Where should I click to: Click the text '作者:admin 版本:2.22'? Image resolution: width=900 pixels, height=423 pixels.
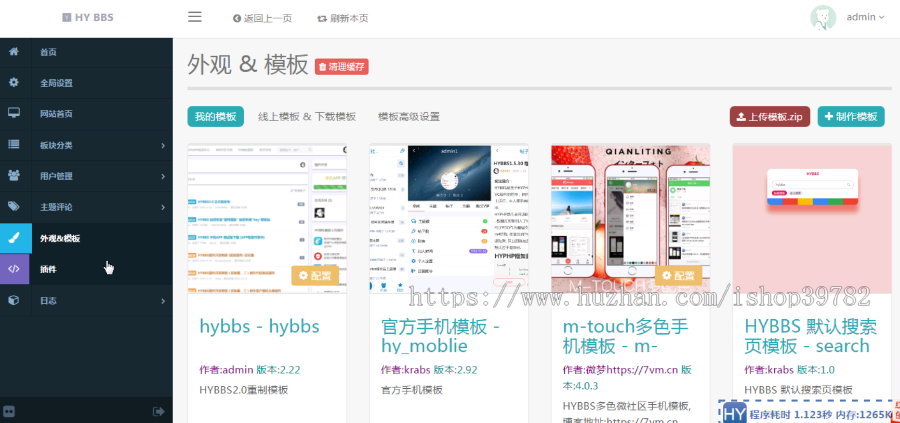(250, 370)
